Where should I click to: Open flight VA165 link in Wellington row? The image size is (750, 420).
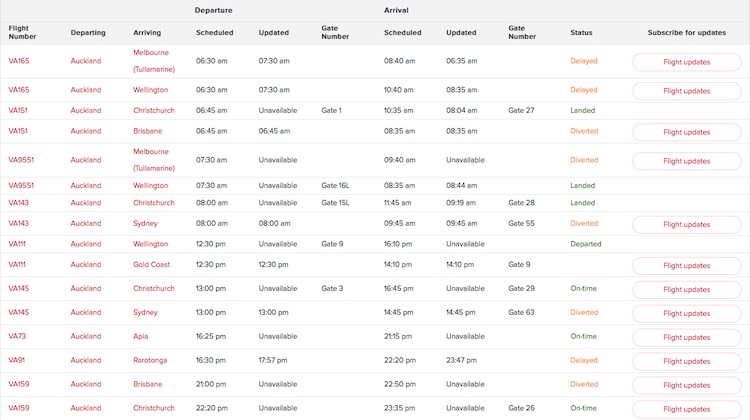tap(19, 89)
